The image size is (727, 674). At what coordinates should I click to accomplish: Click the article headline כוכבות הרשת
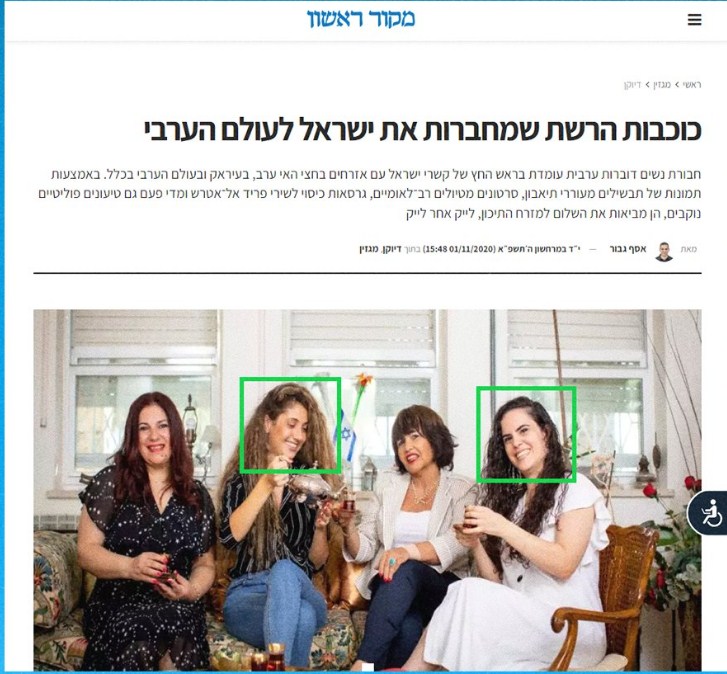pos(422,130)
